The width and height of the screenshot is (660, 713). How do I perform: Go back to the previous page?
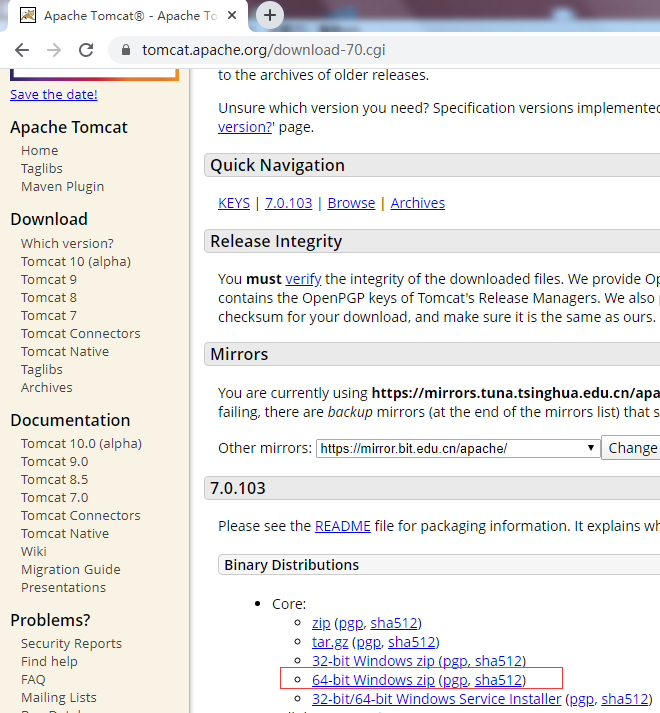[x=22, y=50]
